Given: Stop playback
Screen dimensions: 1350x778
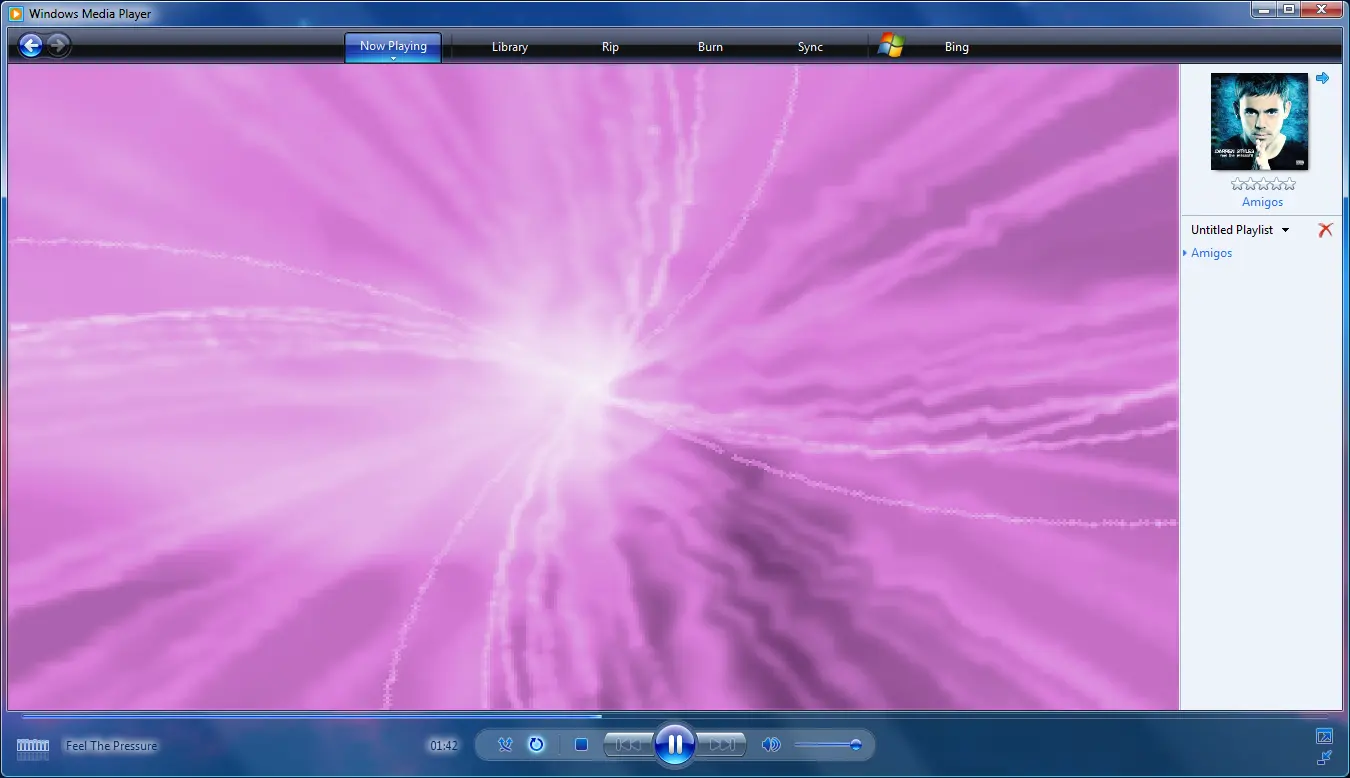Looking at the screenshot, I should (581, 744).
